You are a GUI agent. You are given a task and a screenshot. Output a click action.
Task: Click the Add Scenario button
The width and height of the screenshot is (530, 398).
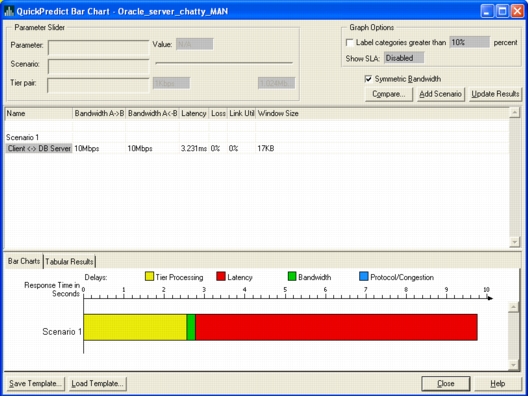(x=440, y=94)
